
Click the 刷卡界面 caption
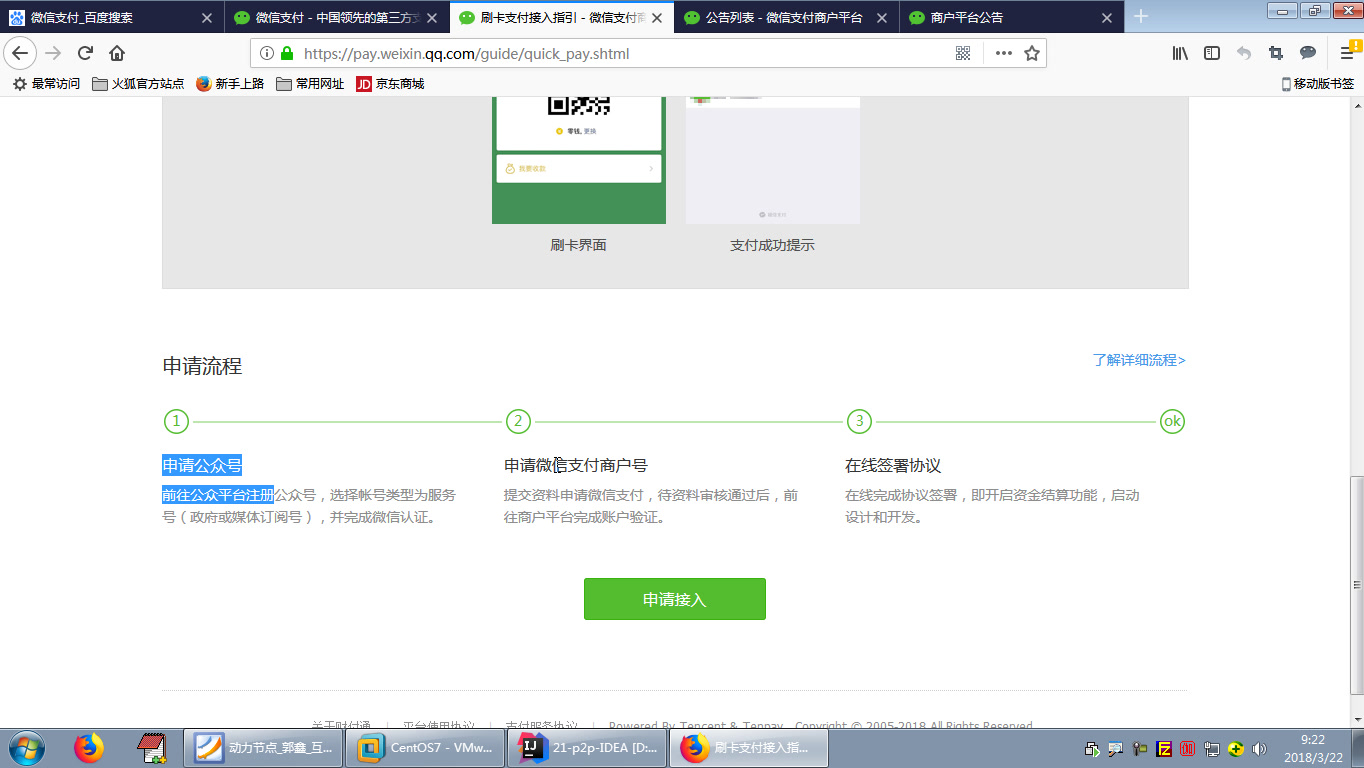tap(578, 245)
